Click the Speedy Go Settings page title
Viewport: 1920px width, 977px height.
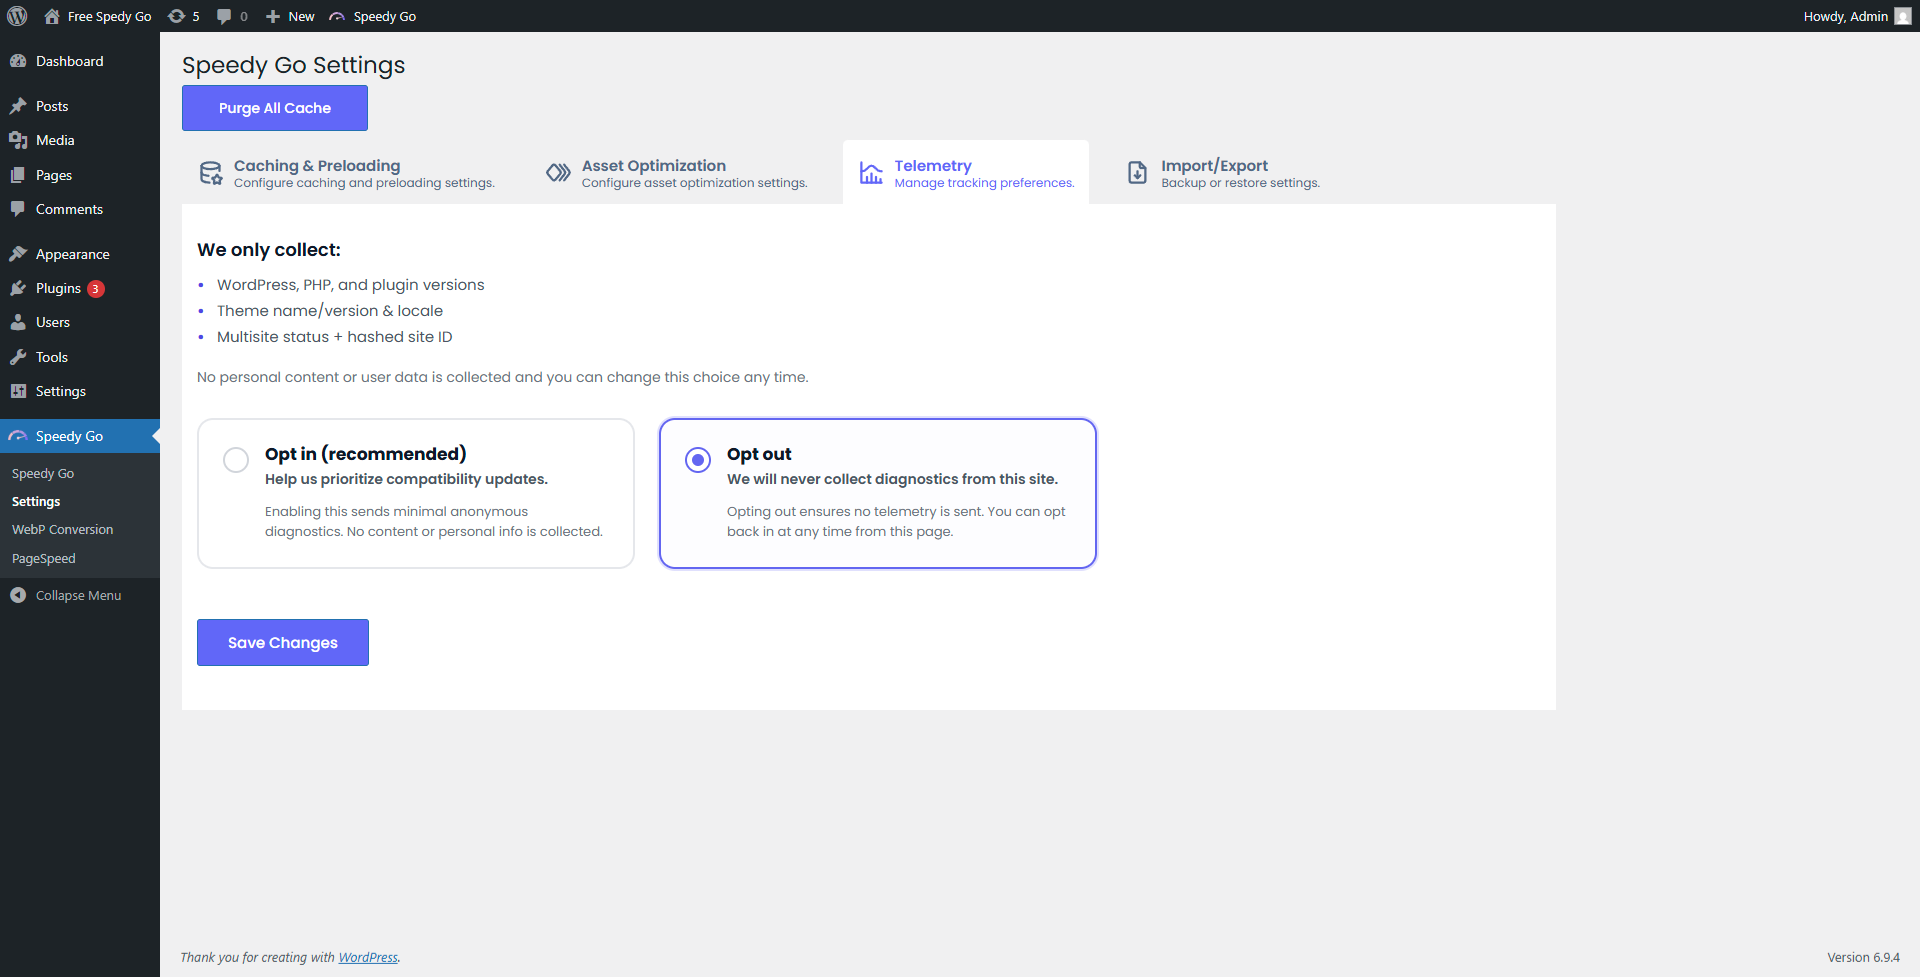click(294, 65)
